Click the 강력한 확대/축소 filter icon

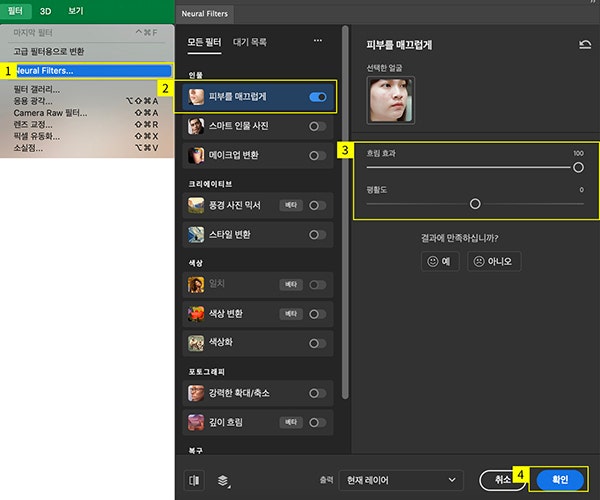pos(196,393)
